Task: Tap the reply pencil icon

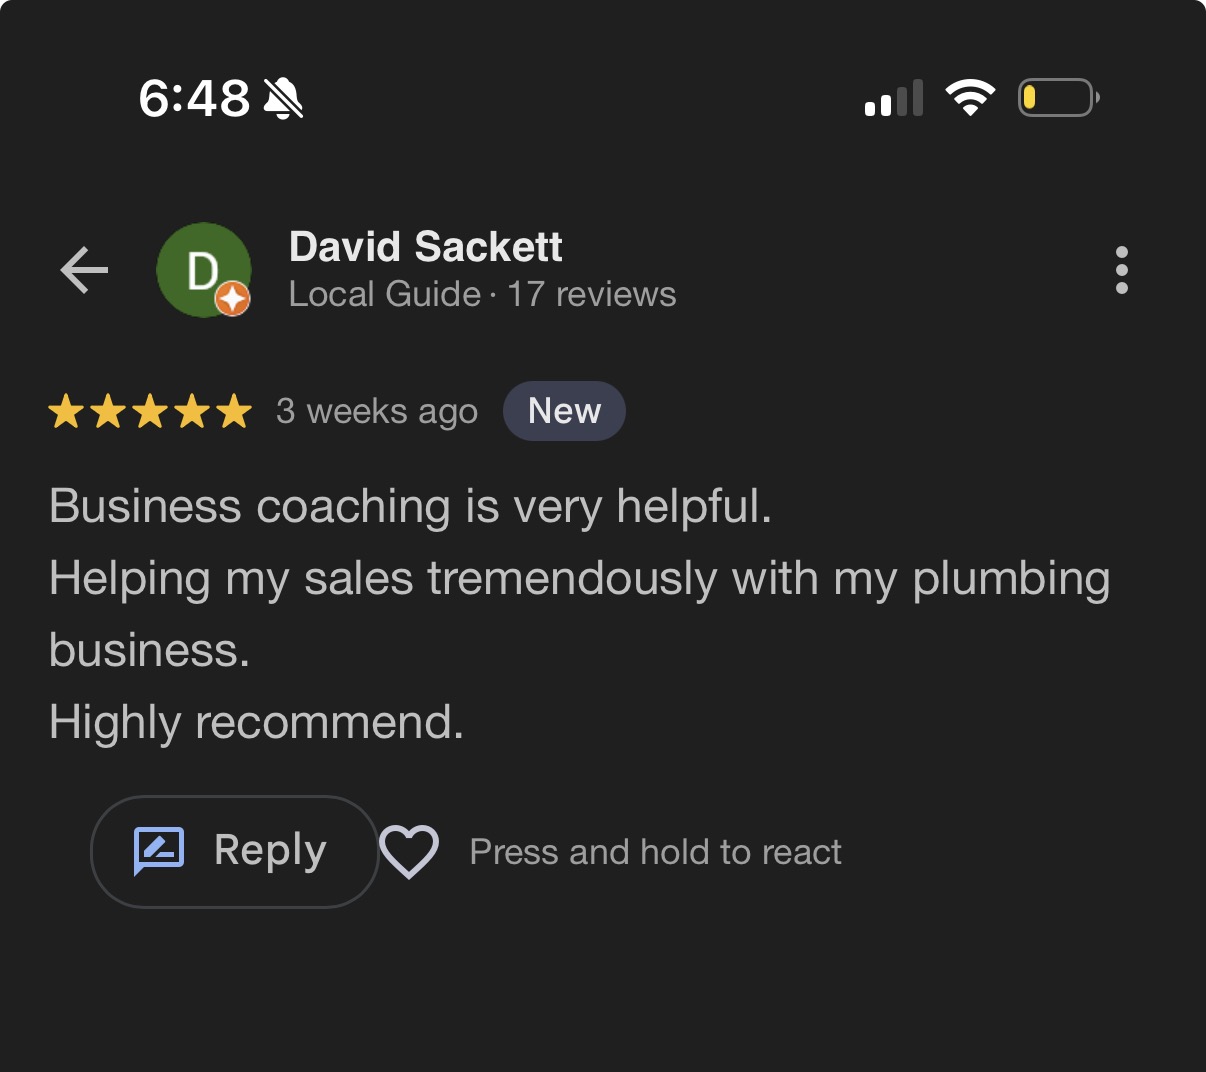Action: 159,851
